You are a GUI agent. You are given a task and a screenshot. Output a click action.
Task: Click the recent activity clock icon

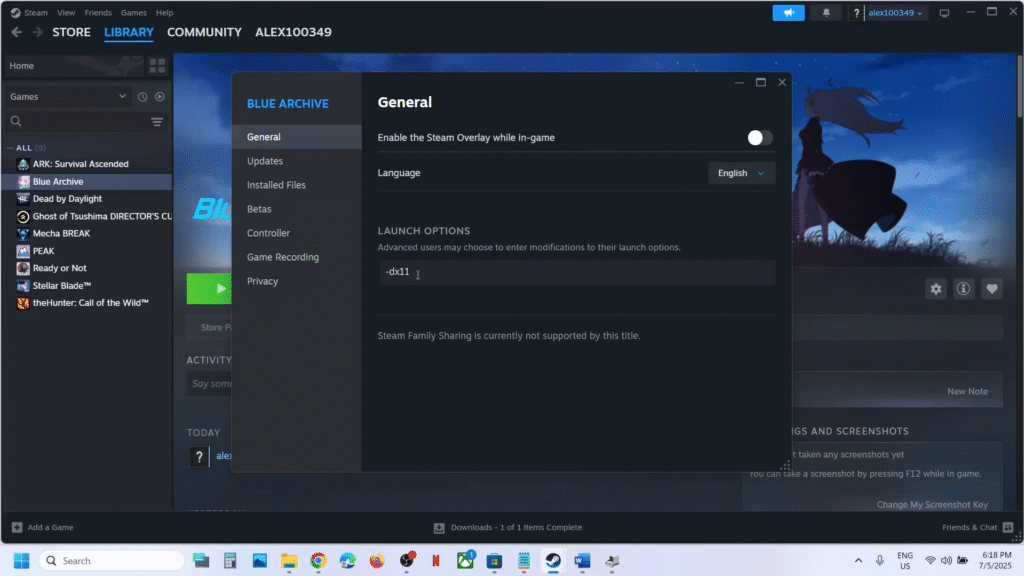click(142, 97)
